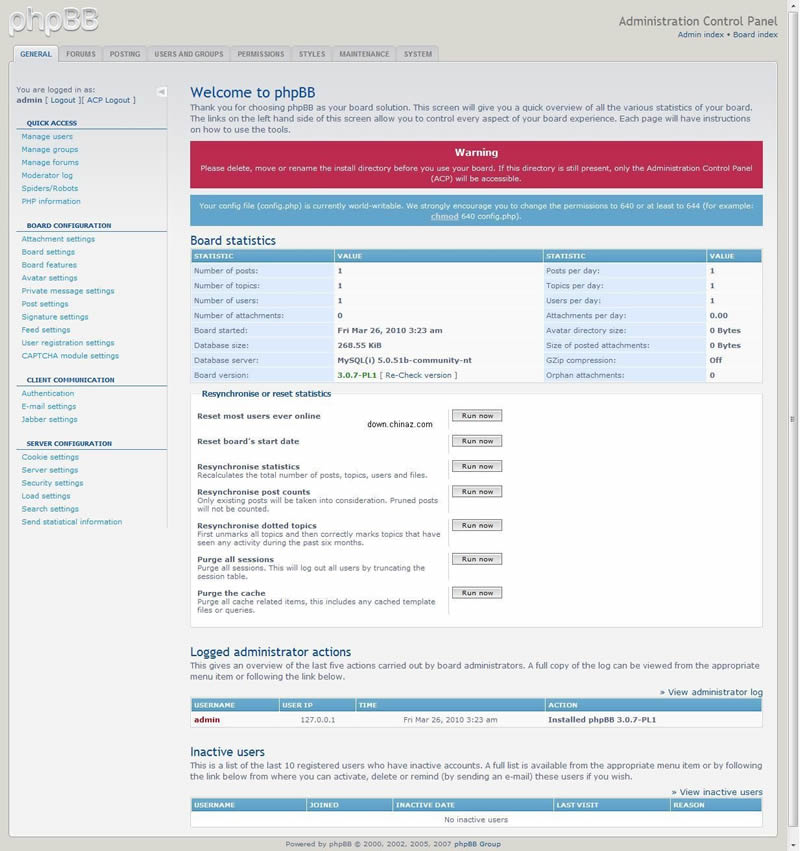This screenshot has width=800, height=851.
Task: Open User registration settings
Action: 68,343
